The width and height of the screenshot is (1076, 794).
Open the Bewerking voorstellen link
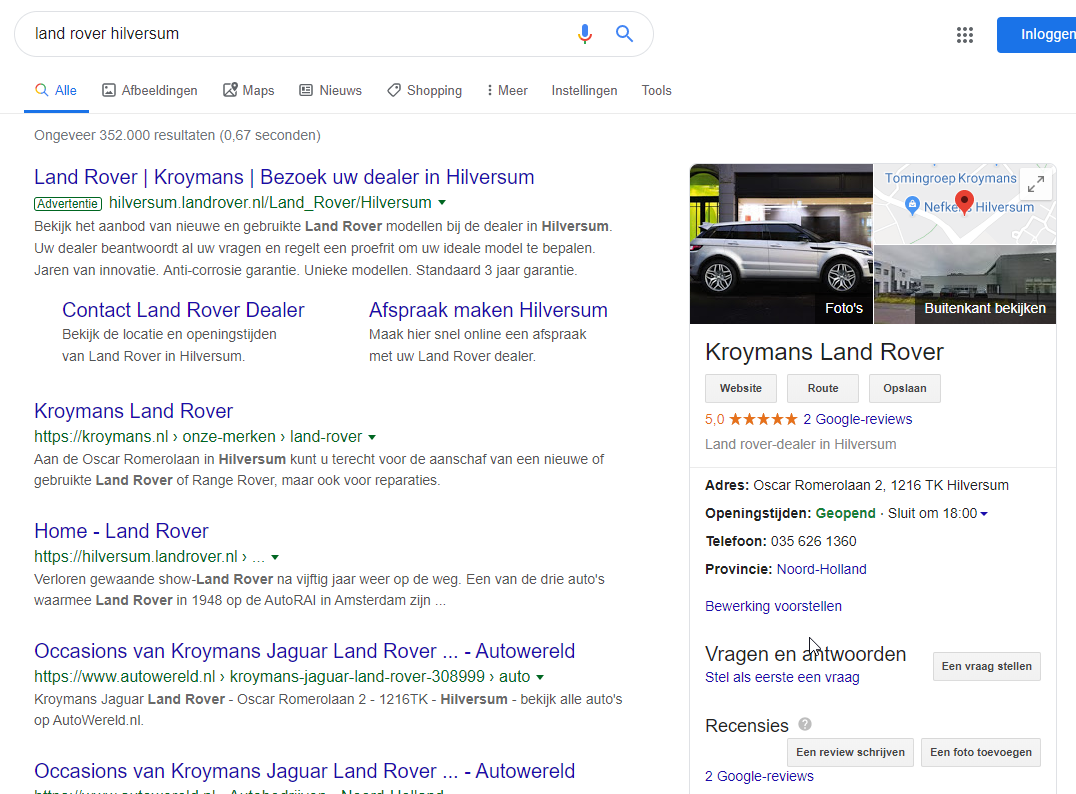773,606
